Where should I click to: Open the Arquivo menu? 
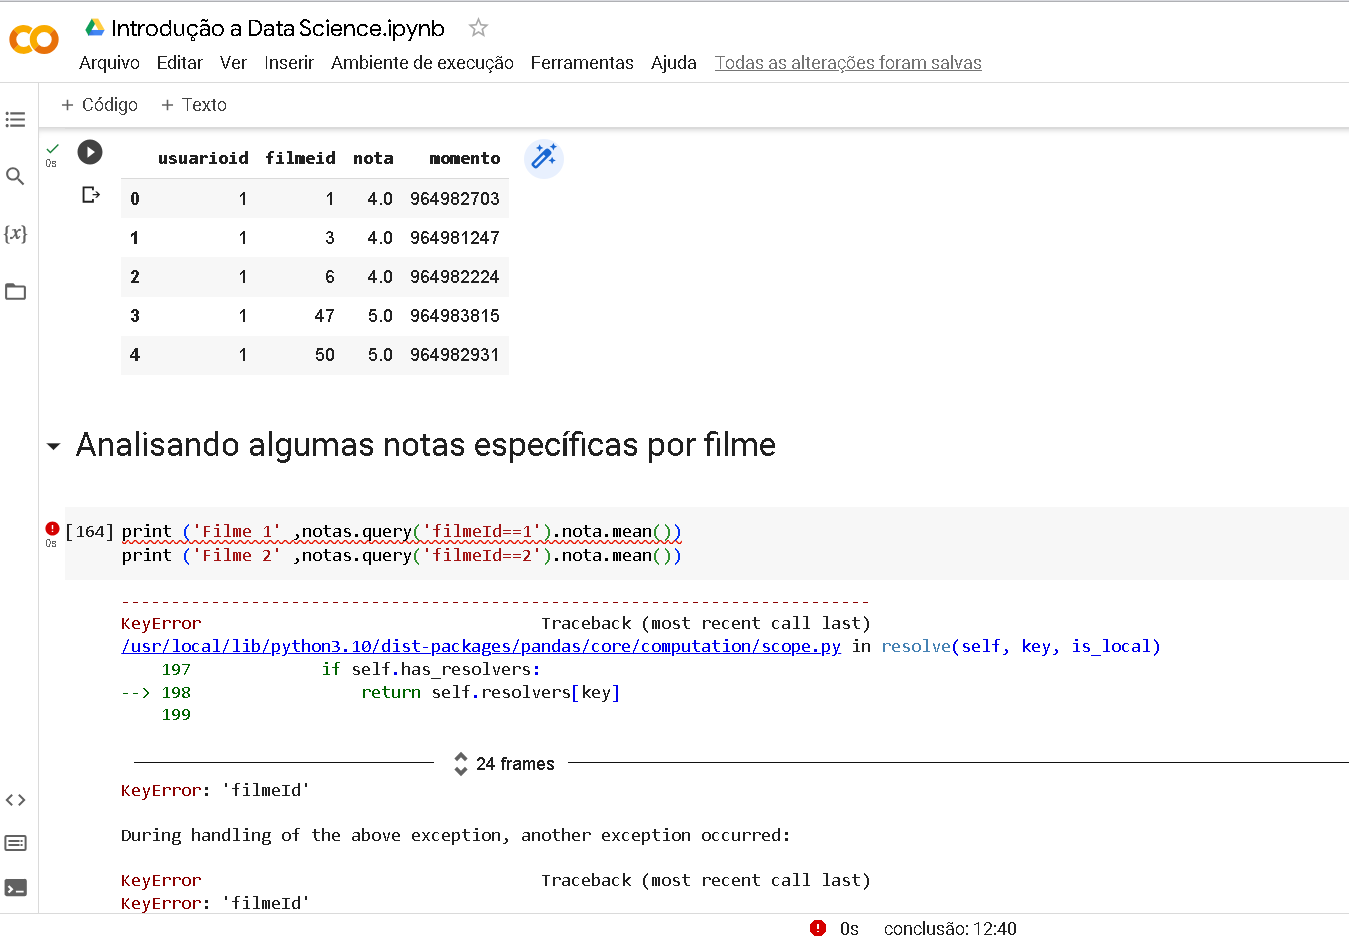coord(109,63)
